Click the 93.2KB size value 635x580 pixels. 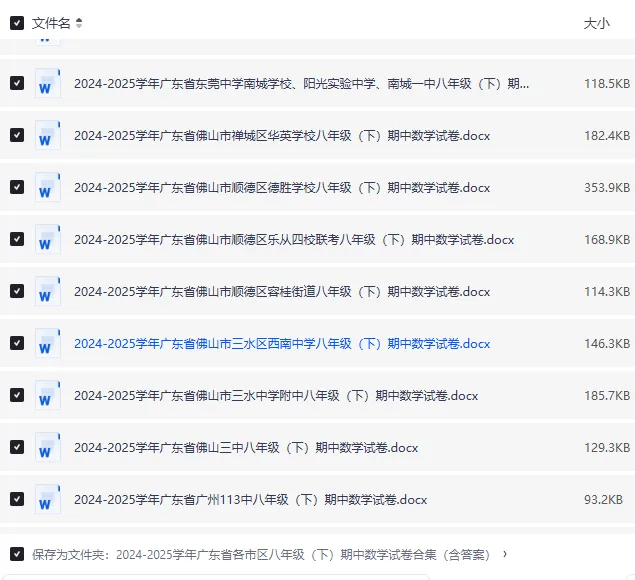click(603, 499)
